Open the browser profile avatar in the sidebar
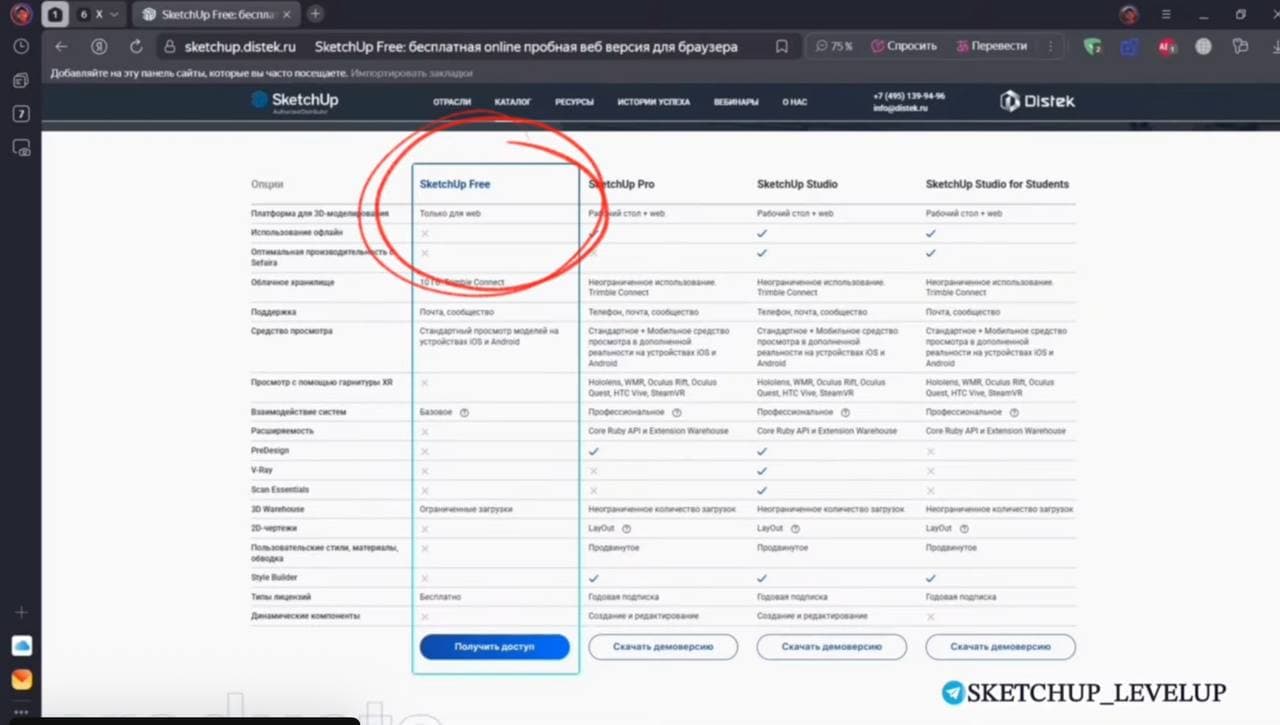 (x=21, y=14)
